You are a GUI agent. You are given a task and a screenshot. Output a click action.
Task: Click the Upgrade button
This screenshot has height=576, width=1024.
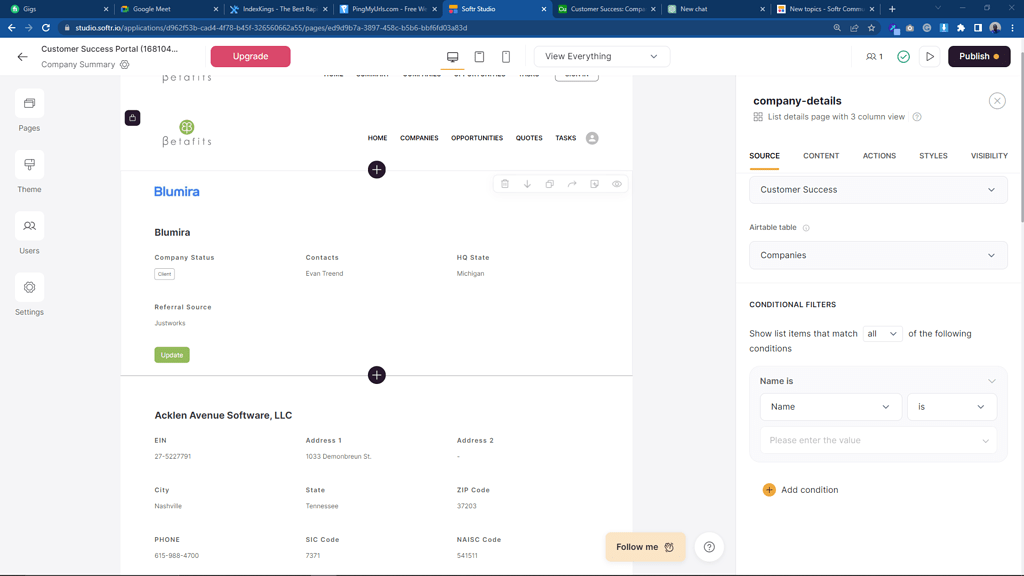(x=250, y=57)
